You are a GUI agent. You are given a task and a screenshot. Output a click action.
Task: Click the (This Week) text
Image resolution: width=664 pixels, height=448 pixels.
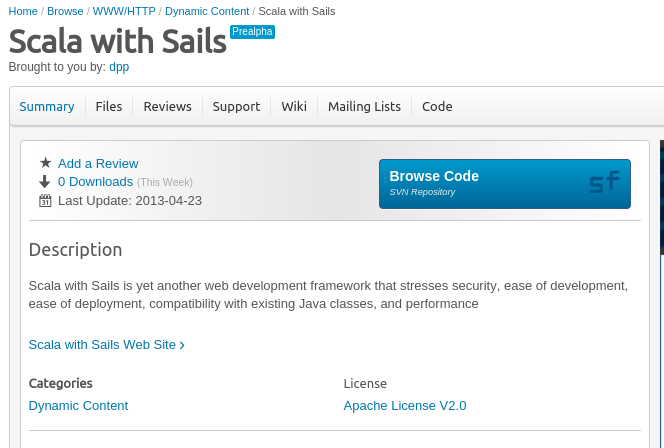click(165, 183)
